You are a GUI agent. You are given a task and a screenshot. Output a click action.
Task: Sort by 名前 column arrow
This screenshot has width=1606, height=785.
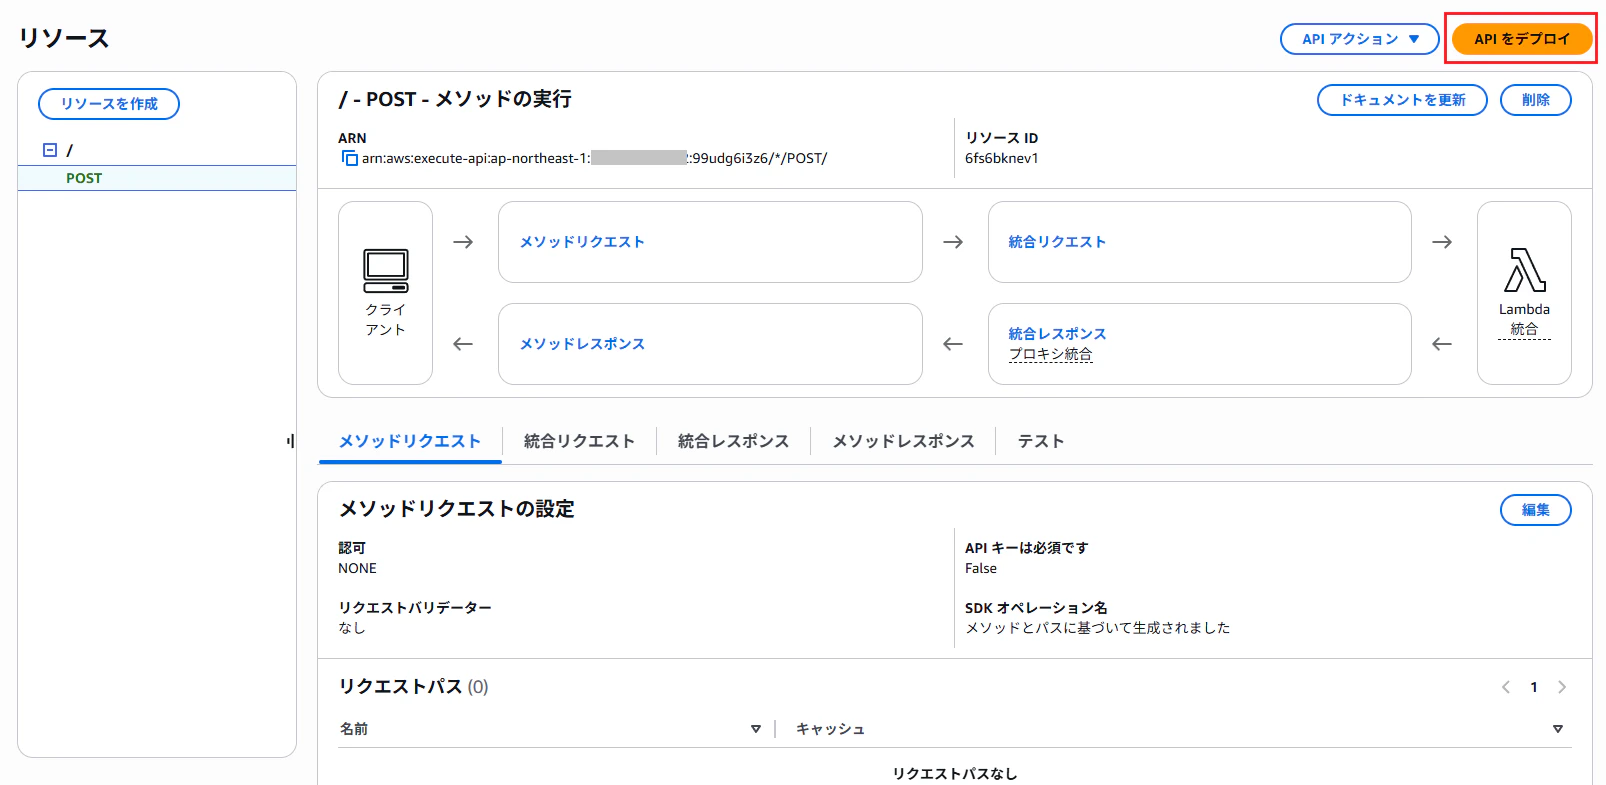756,729
